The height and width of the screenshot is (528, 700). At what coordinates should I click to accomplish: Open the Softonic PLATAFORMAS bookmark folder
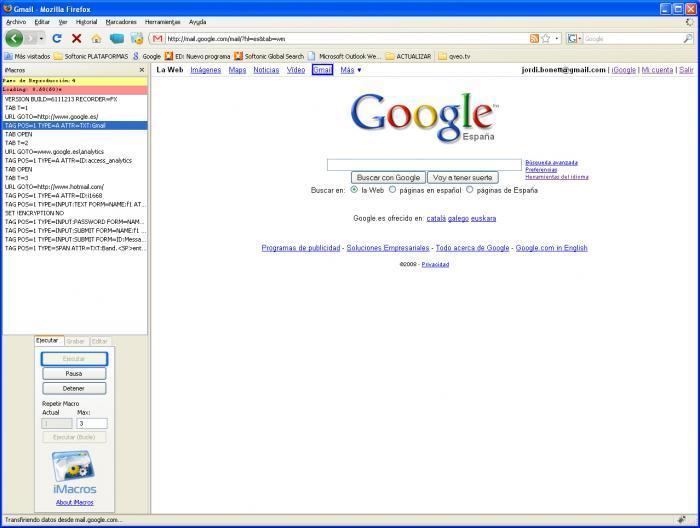point(91,56)
